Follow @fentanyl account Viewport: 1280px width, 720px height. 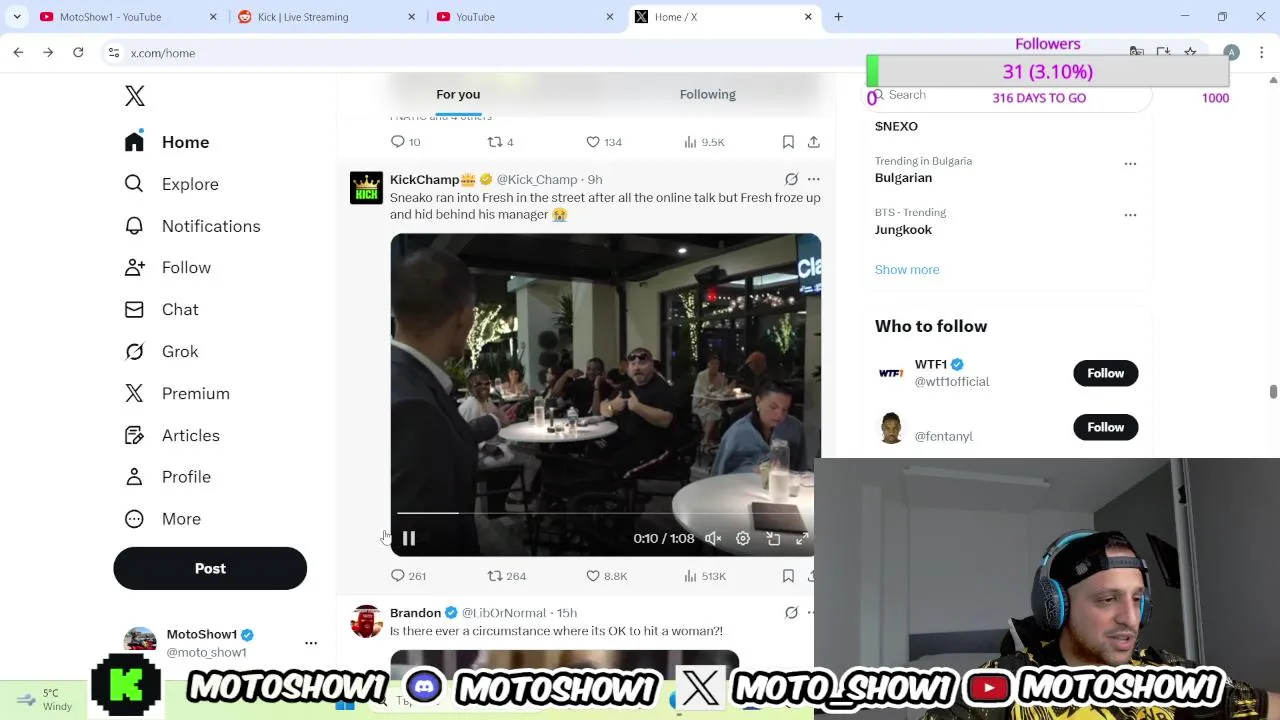point(1105,427)
